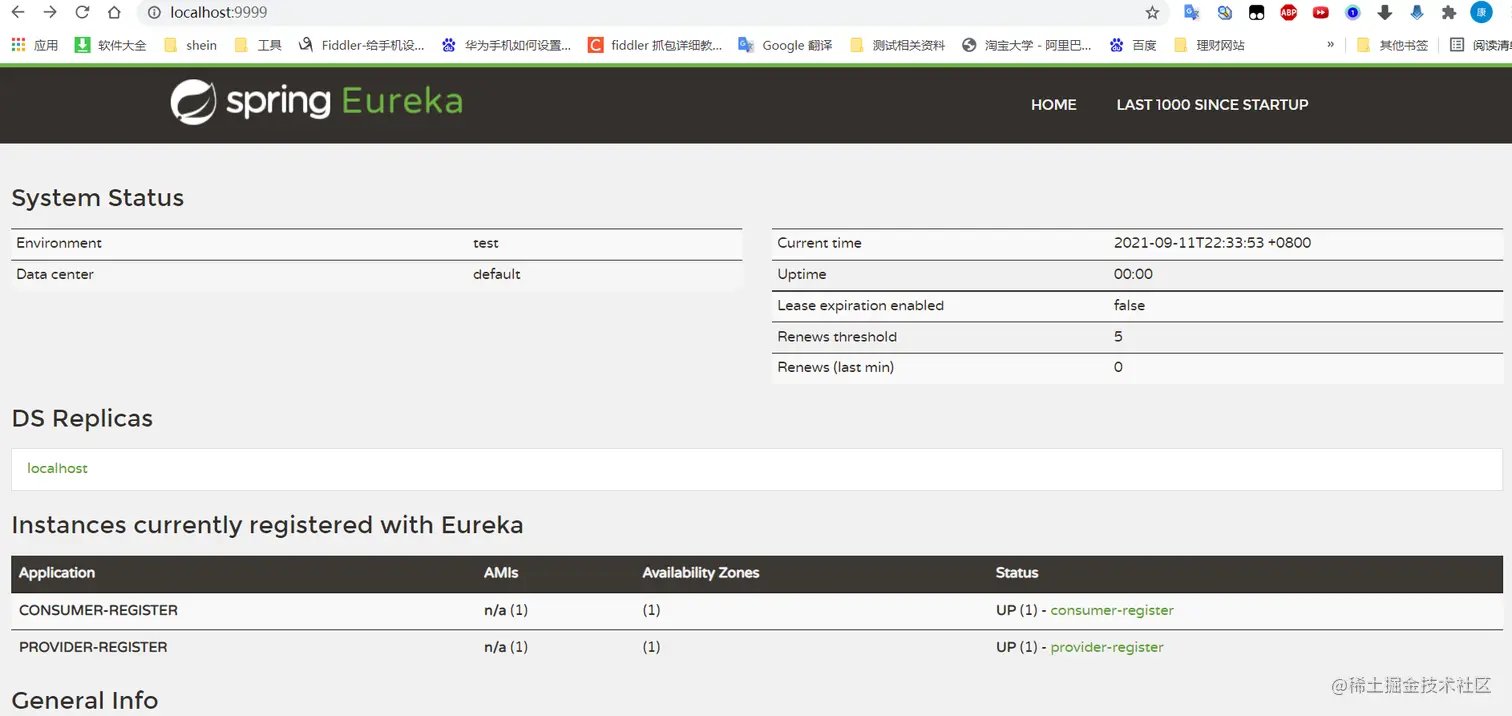This screenshot has width=1512, height=716.
Task: Open LAST 1000 SINCE STARTUP page
Action: click(x=1212, y=104)
